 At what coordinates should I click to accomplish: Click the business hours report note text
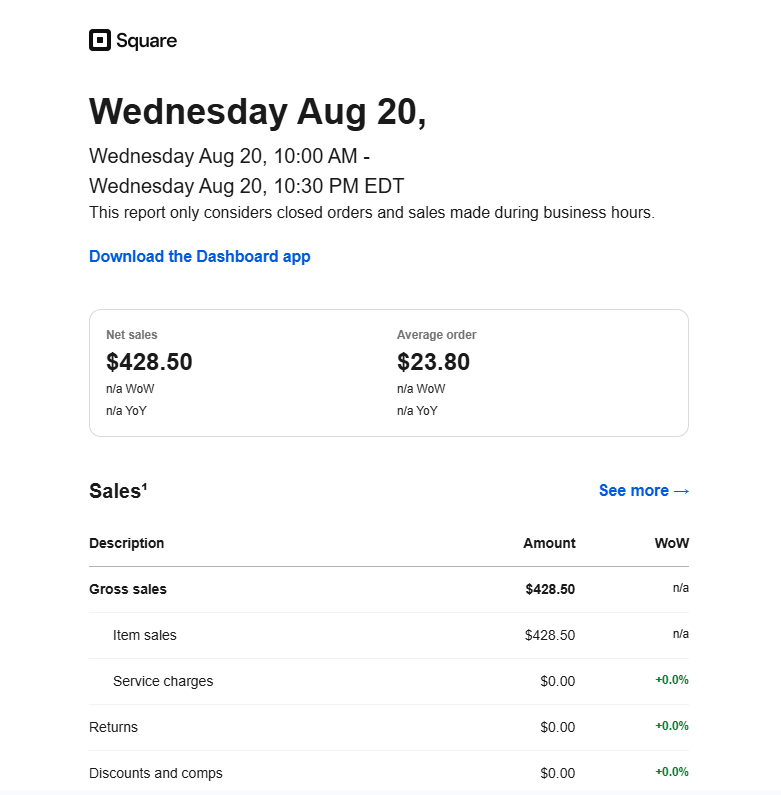pos(371,212)
